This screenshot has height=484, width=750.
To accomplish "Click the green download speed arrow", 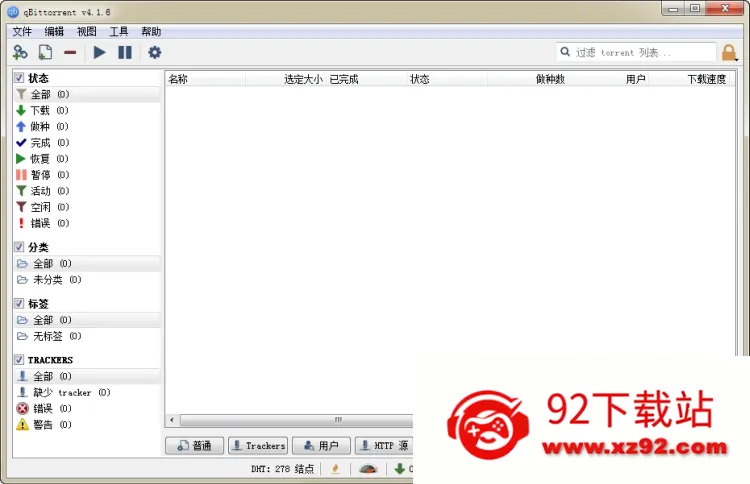I will pyautogui.click(x=400, y=469).
